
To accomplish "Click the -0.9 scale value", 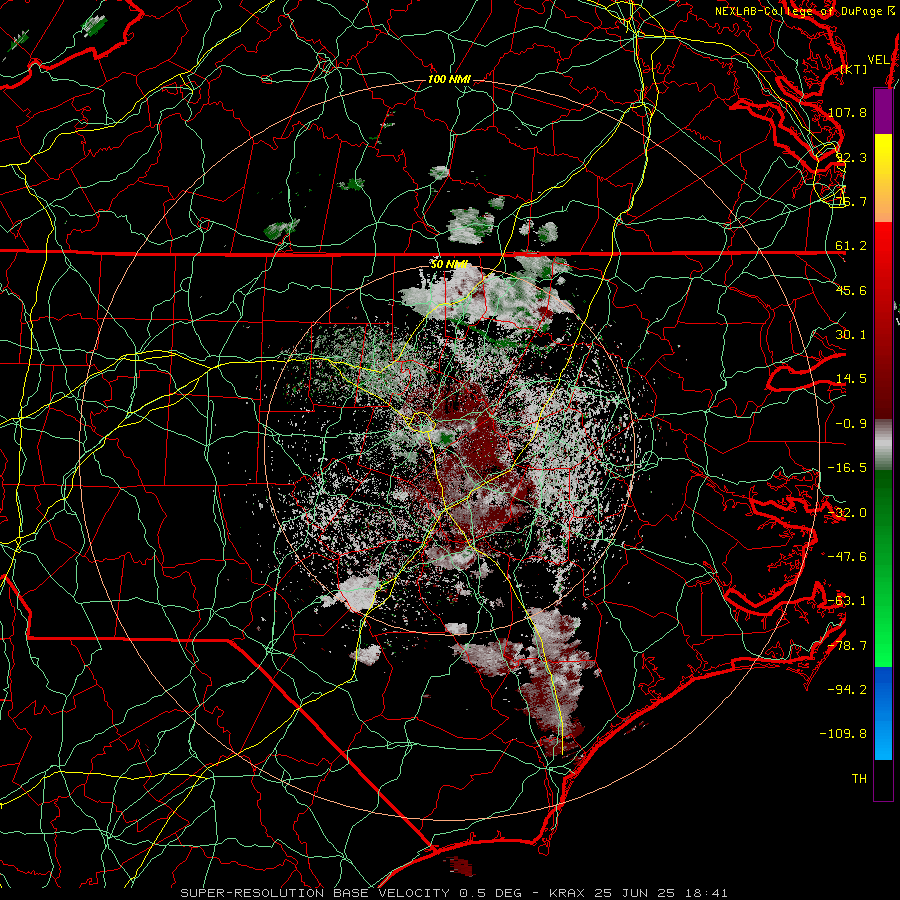I will [x=851, y=424].
